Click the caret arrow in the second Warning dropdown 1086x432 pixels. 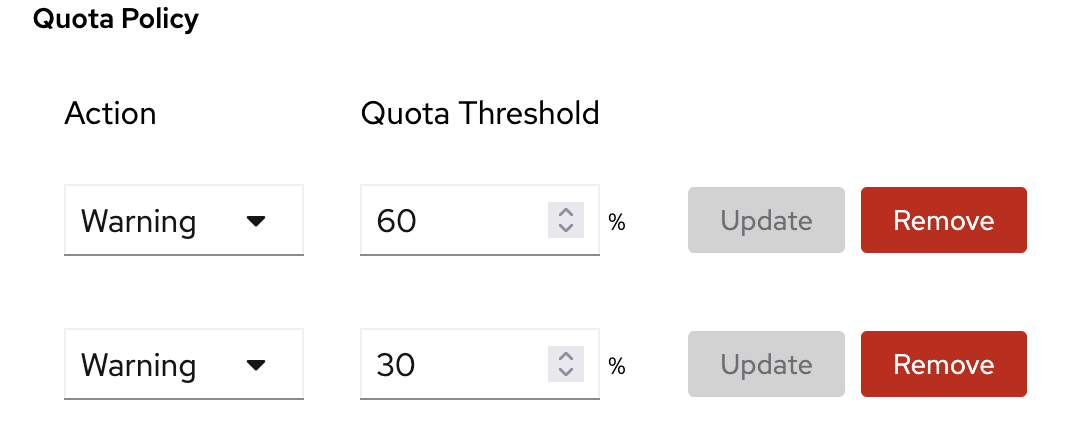coord(256,365)
